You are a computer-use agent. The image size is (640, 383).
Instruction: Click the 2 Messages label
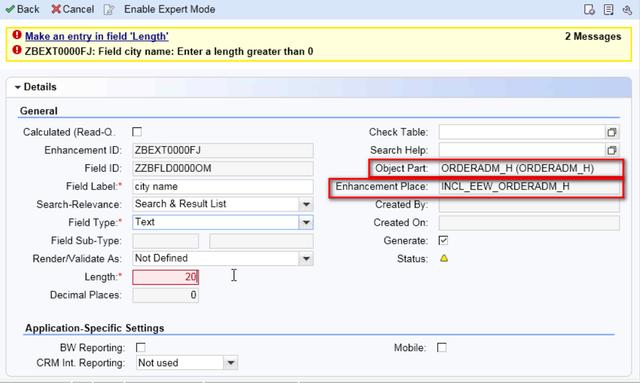(593, 36)
